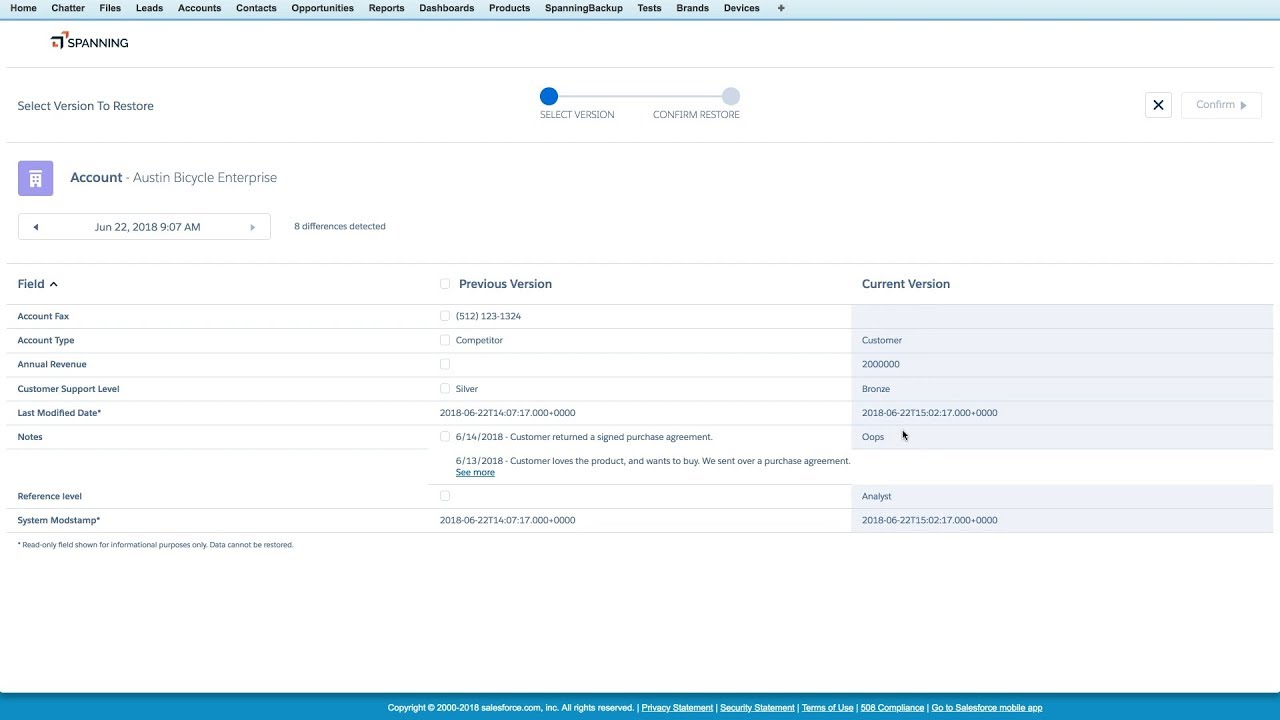Open the Terms of Use link

coord(827,708)
